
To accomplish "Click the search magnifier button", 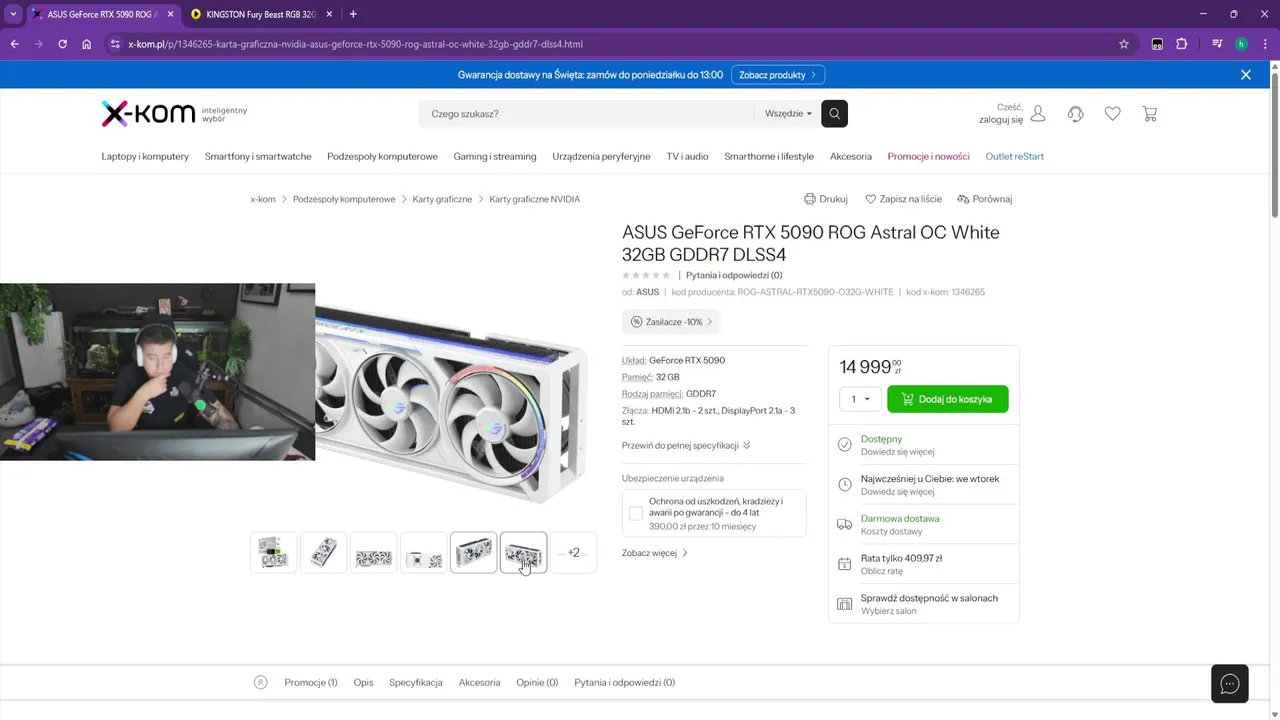I will point(834,114).
